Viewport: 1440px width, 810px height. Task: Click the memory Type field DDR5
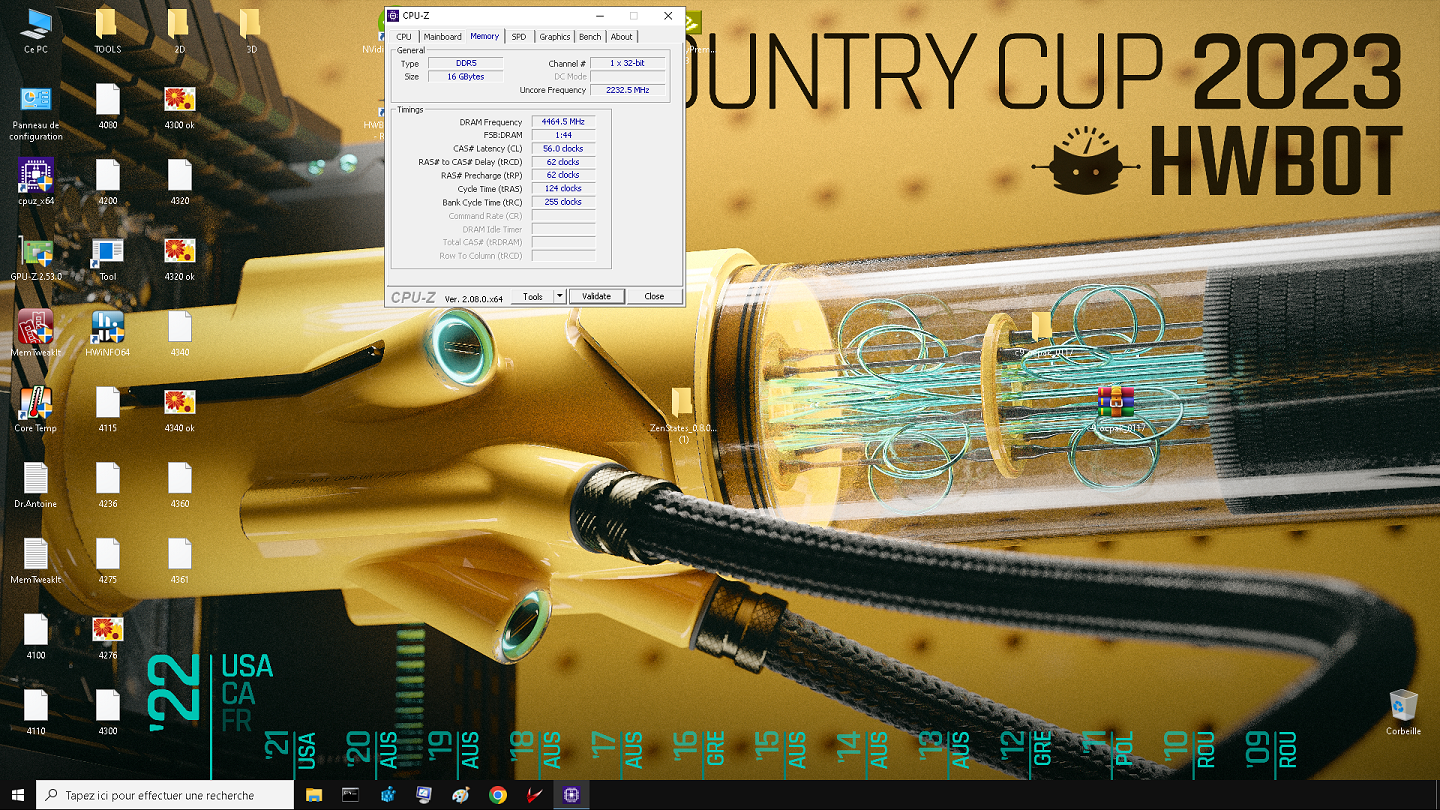click(466, 63)
